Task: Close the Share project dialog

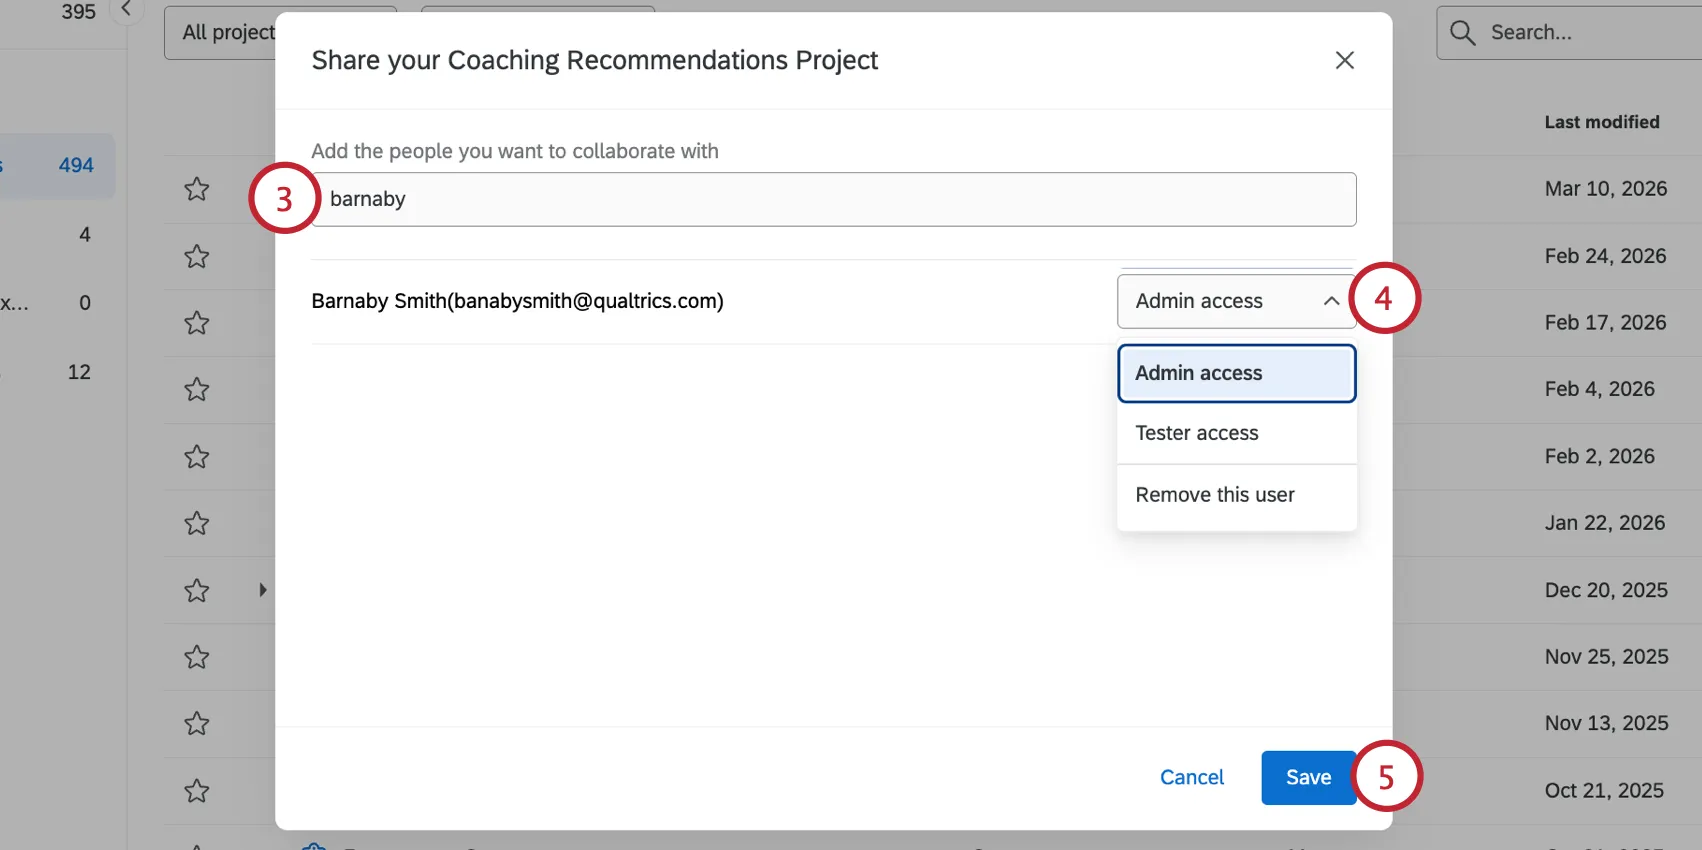Action: [1344, 60]
